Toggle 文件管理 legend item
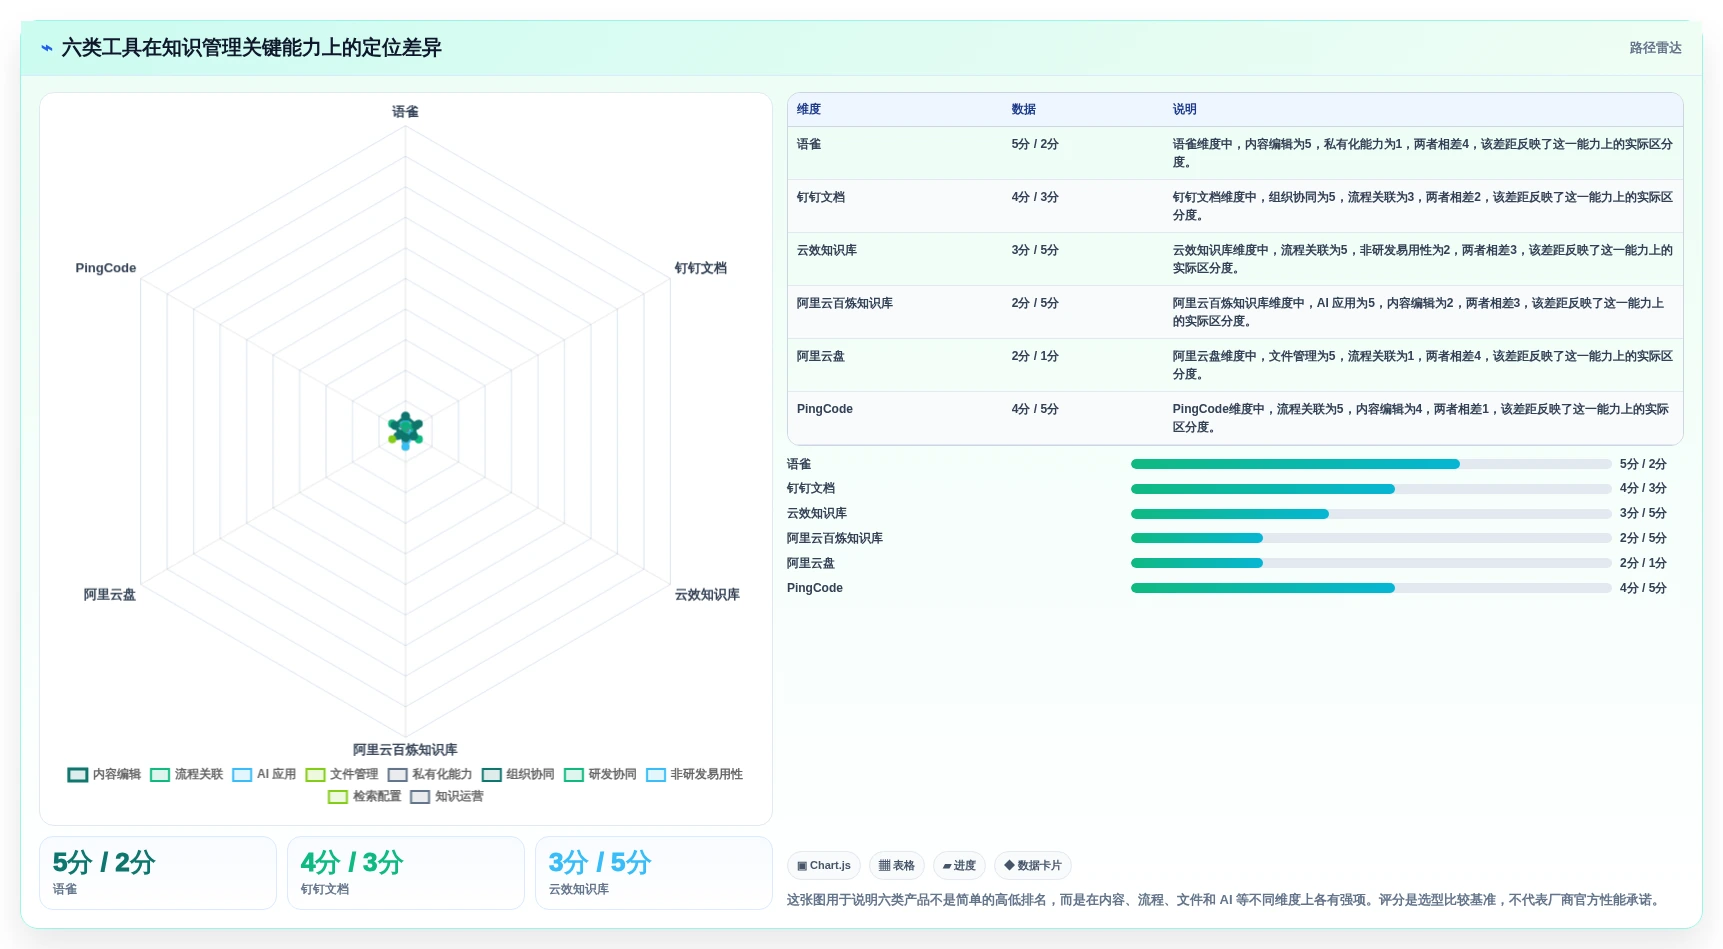The height and width of the screenshot is (949, 1723). click(x=342, y=775)
